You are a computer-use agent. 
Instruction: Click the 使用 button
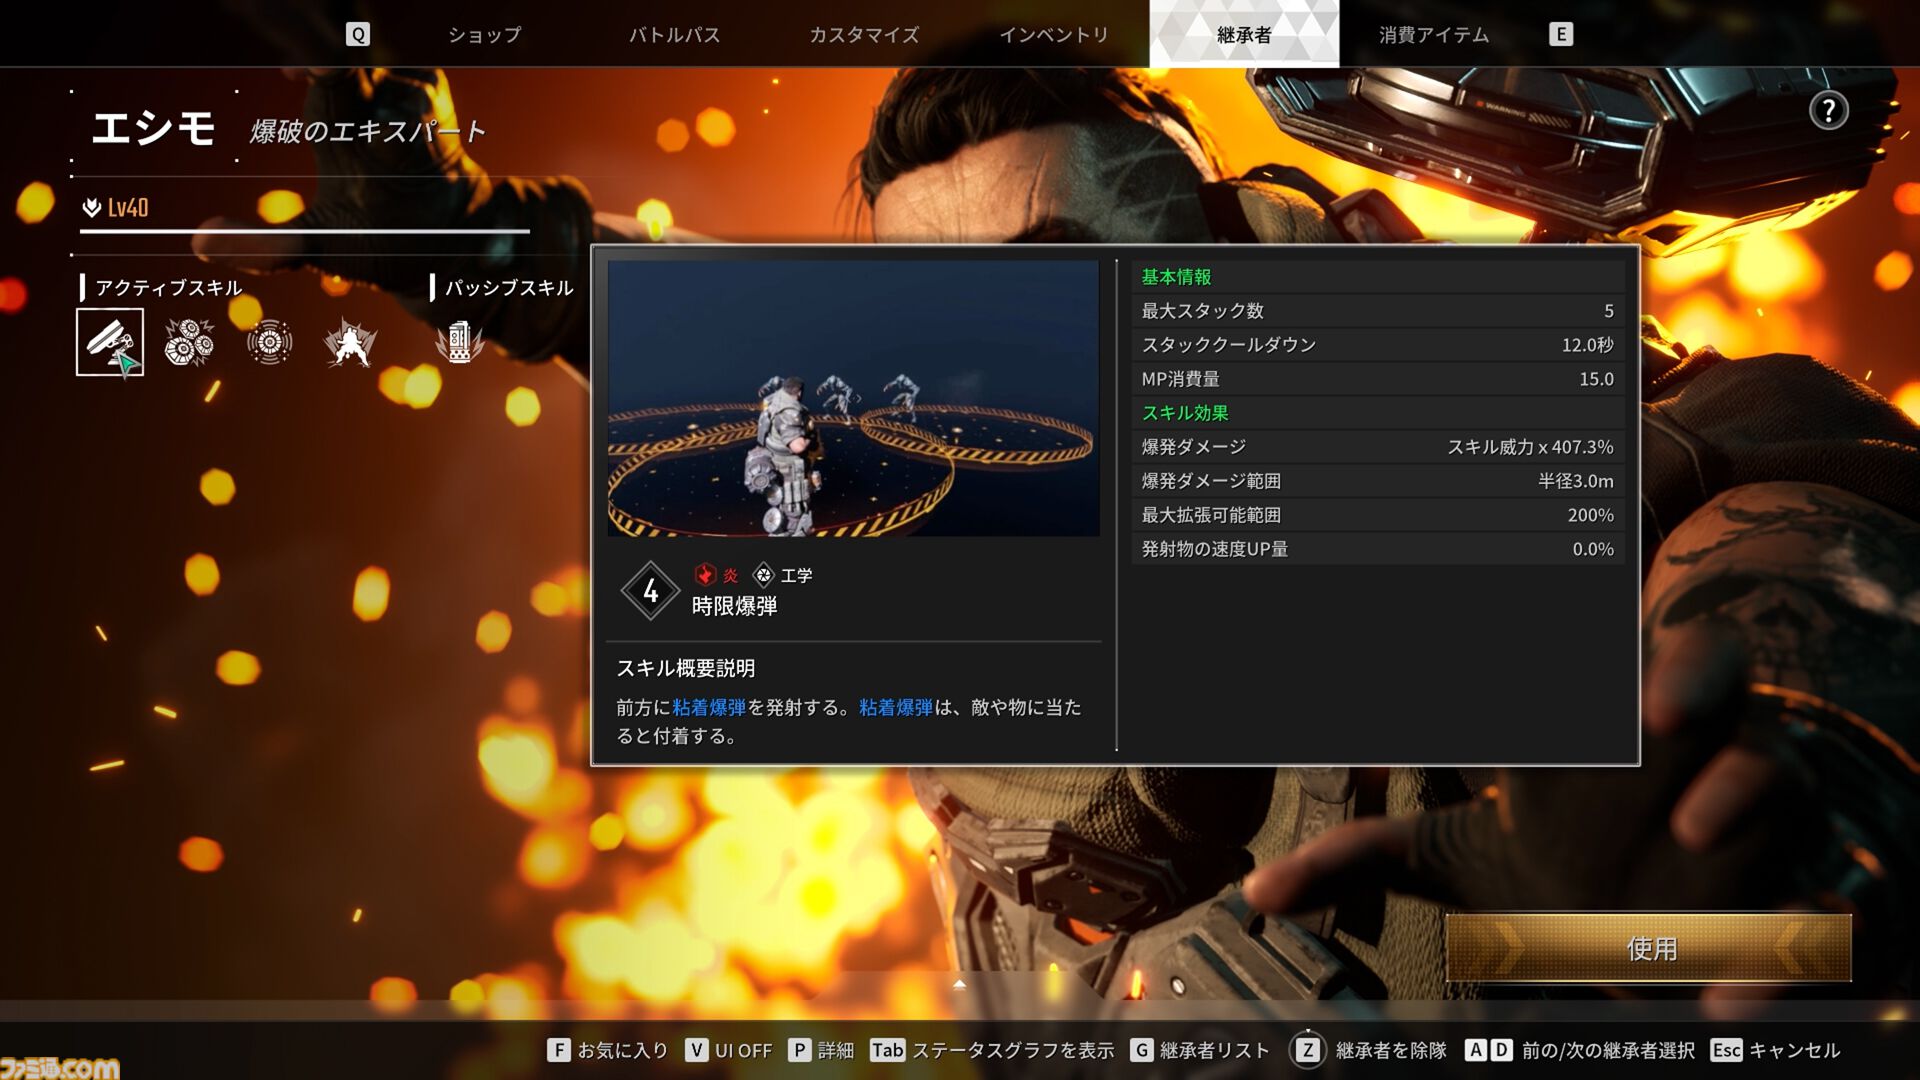(x=1649, y=948)
